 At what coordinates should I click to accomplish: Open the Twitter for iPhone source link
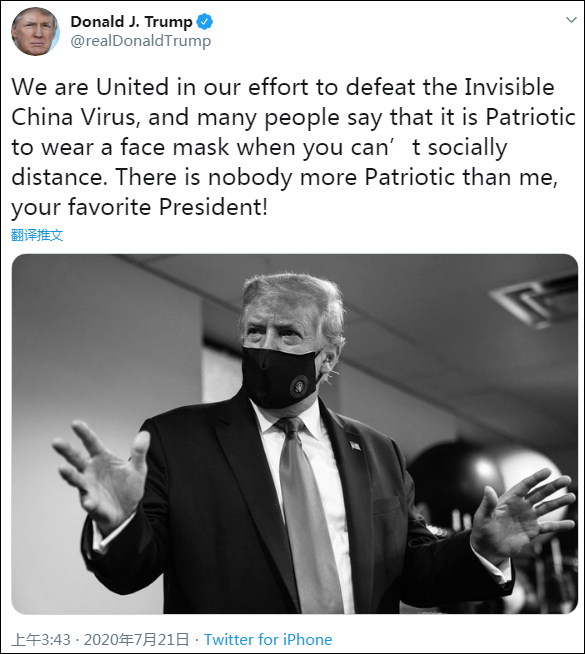click(268, 639)
